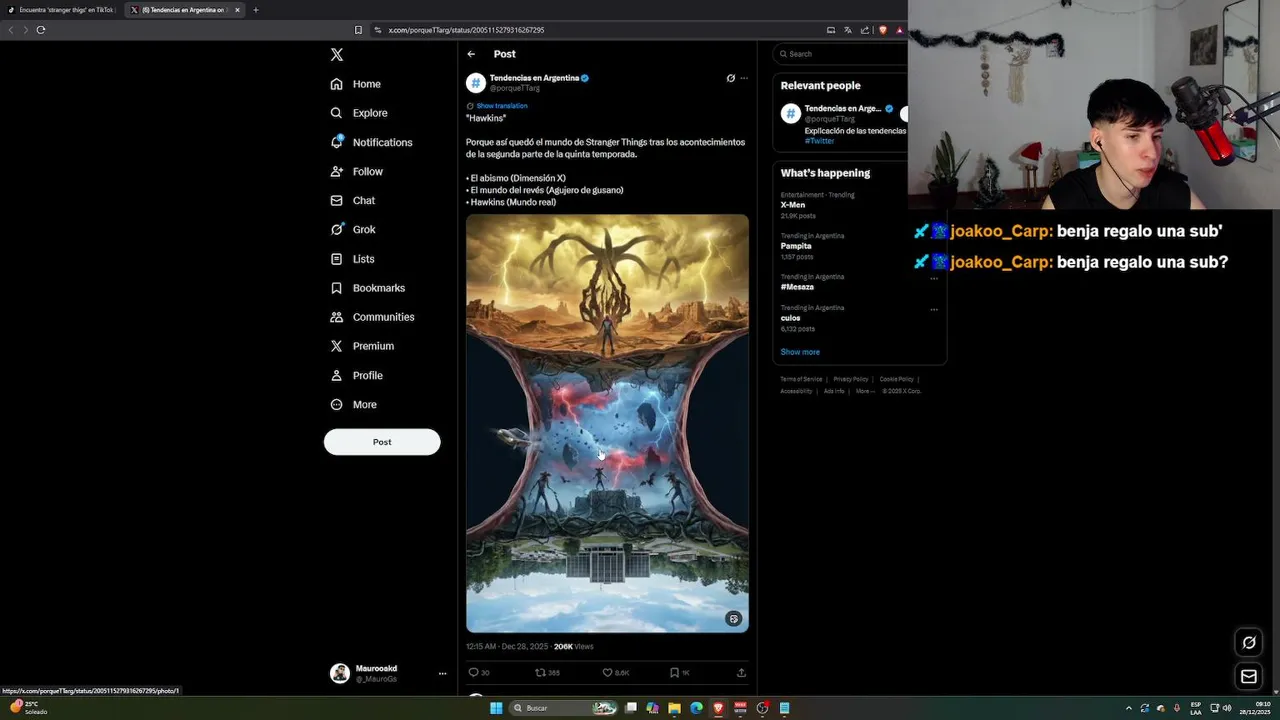1280x720 pixels.
Task: Click the browser back arrow
Action: (11, 30)
